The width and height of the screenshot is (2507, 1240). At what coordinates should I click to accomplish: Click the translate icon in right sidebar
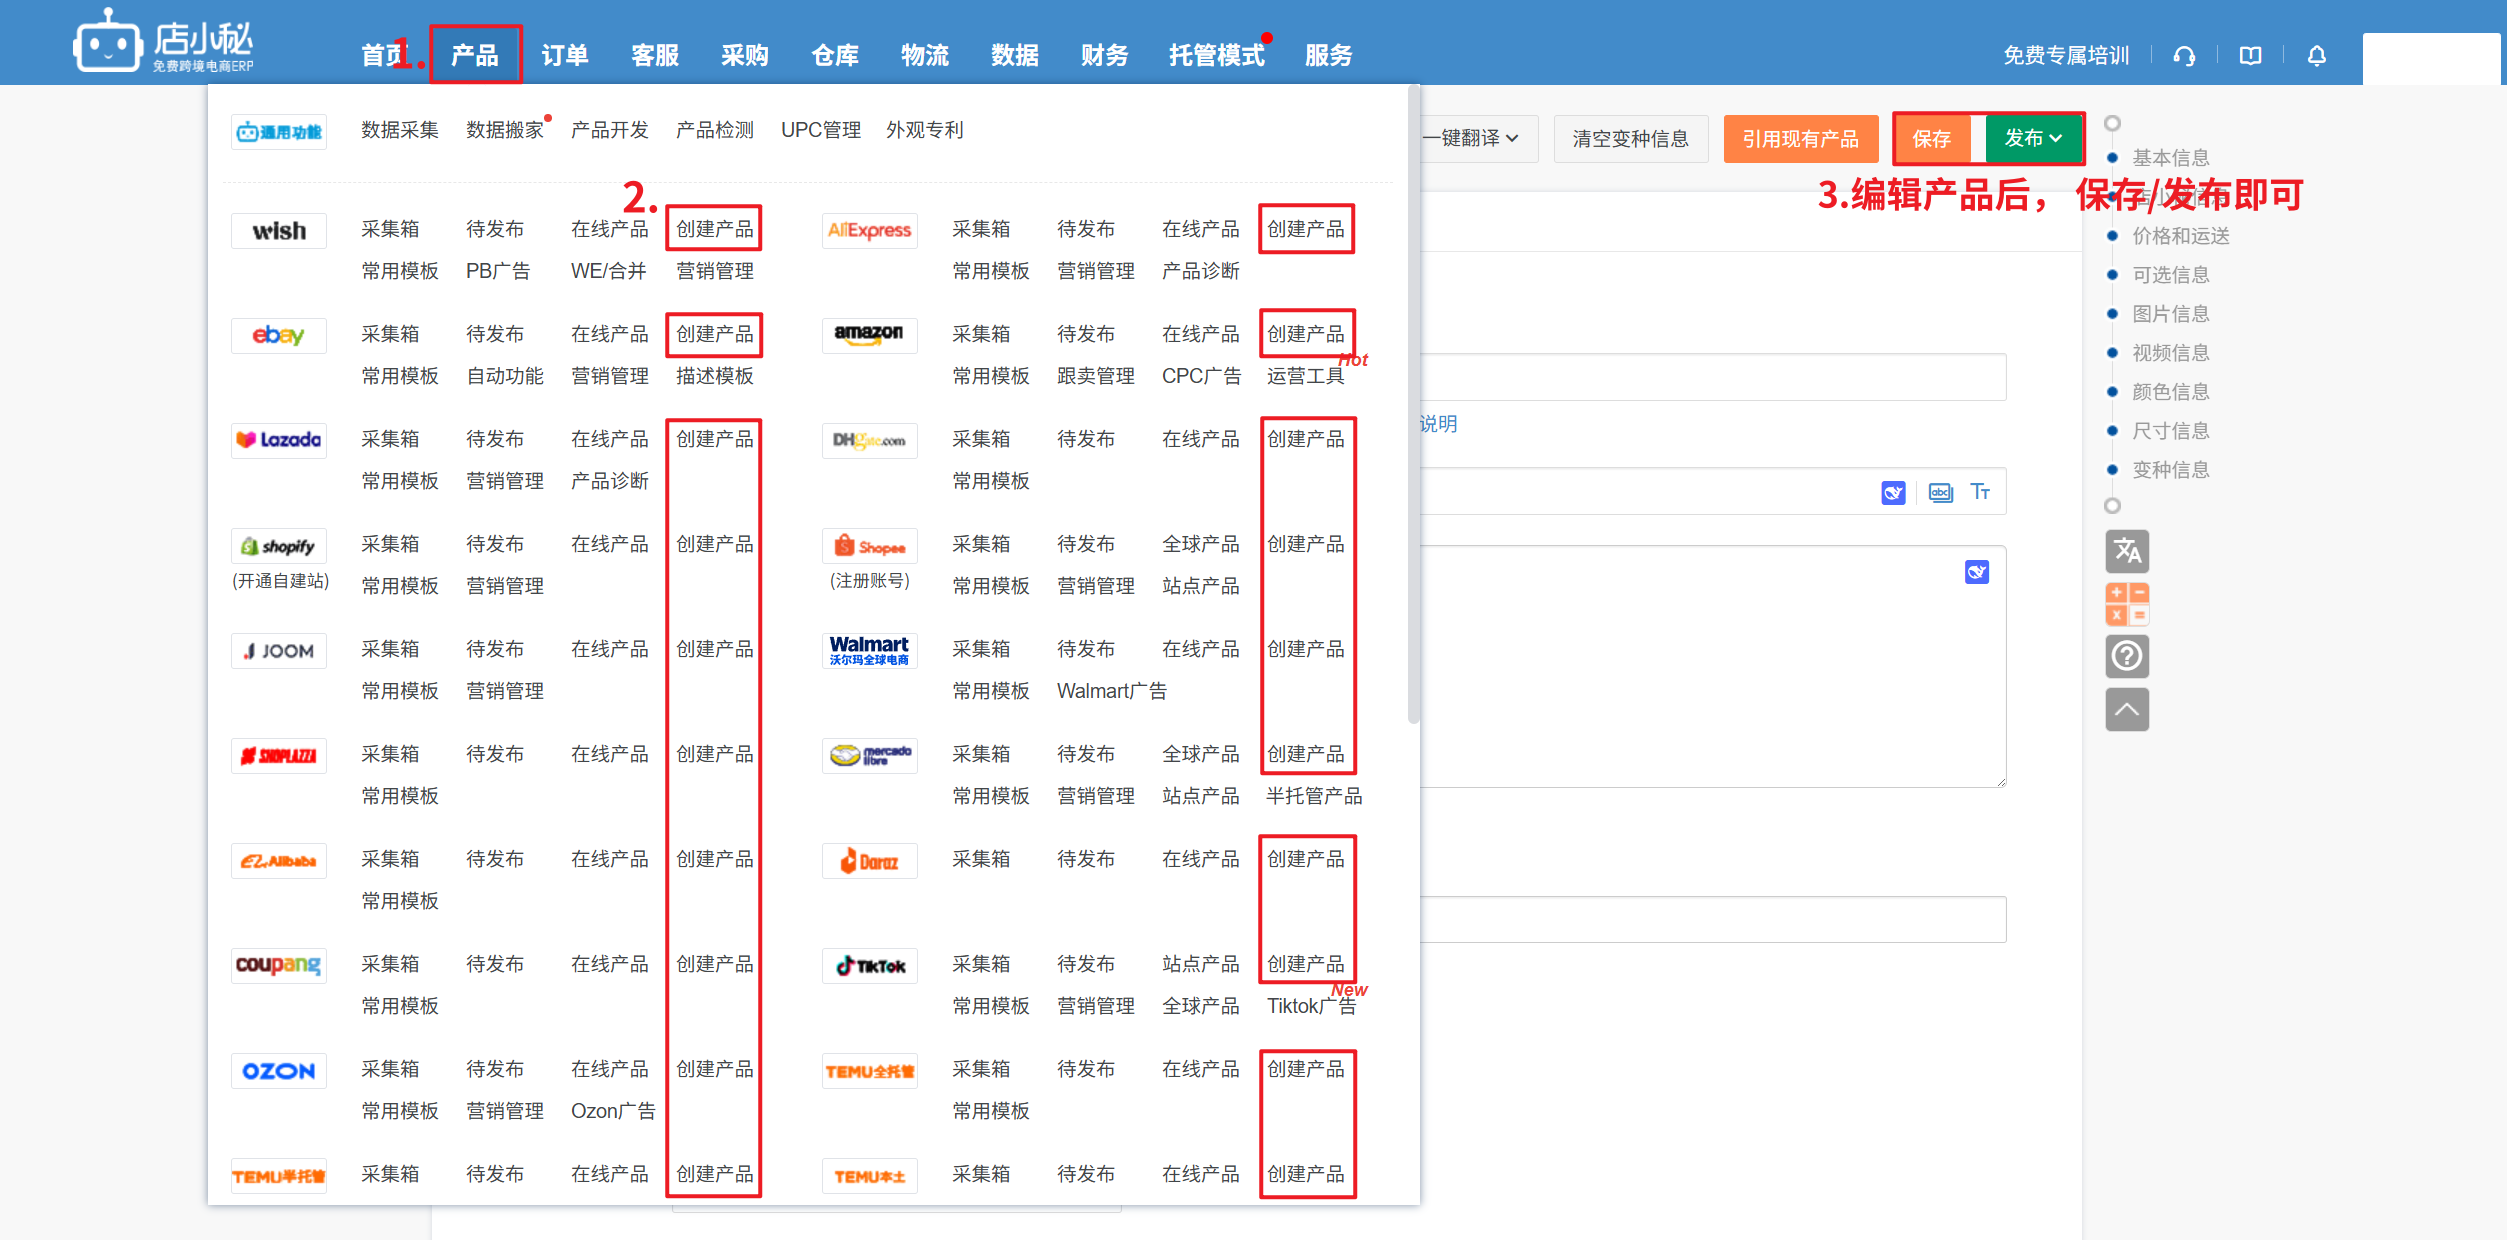click(x=2126, y=551)
